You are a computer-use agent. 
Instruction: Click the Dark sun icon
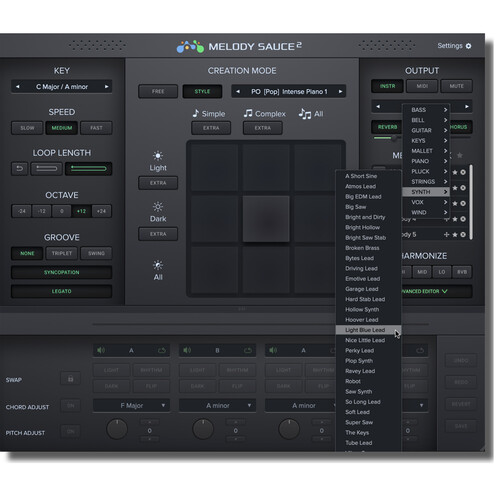click(x=158, y=207)
